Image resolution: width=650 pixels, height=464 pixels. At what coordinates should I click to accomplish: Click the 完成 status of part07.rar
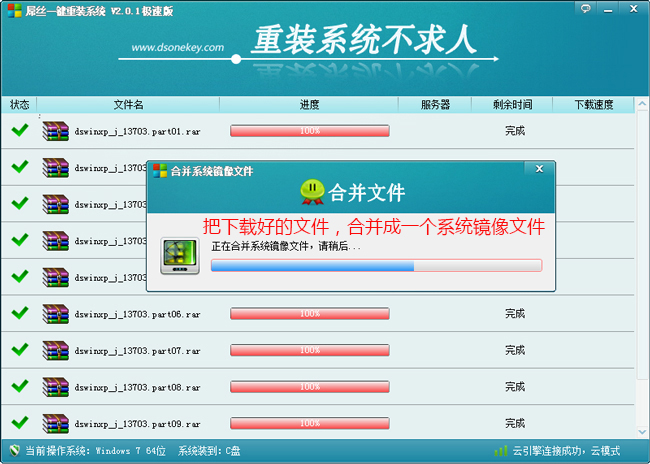pos(515,350)
